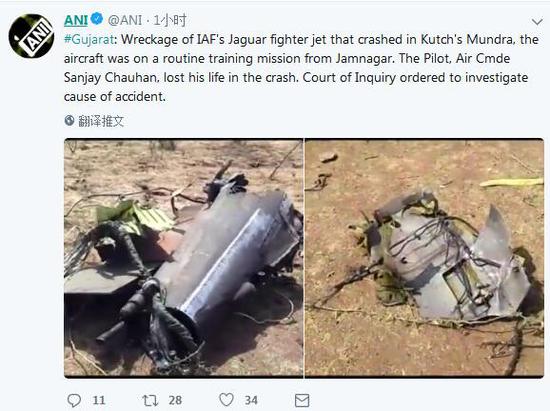Screen dimensions: 550x411
Task: Open the ANI display name link
Action: click(x=76, y=20)
